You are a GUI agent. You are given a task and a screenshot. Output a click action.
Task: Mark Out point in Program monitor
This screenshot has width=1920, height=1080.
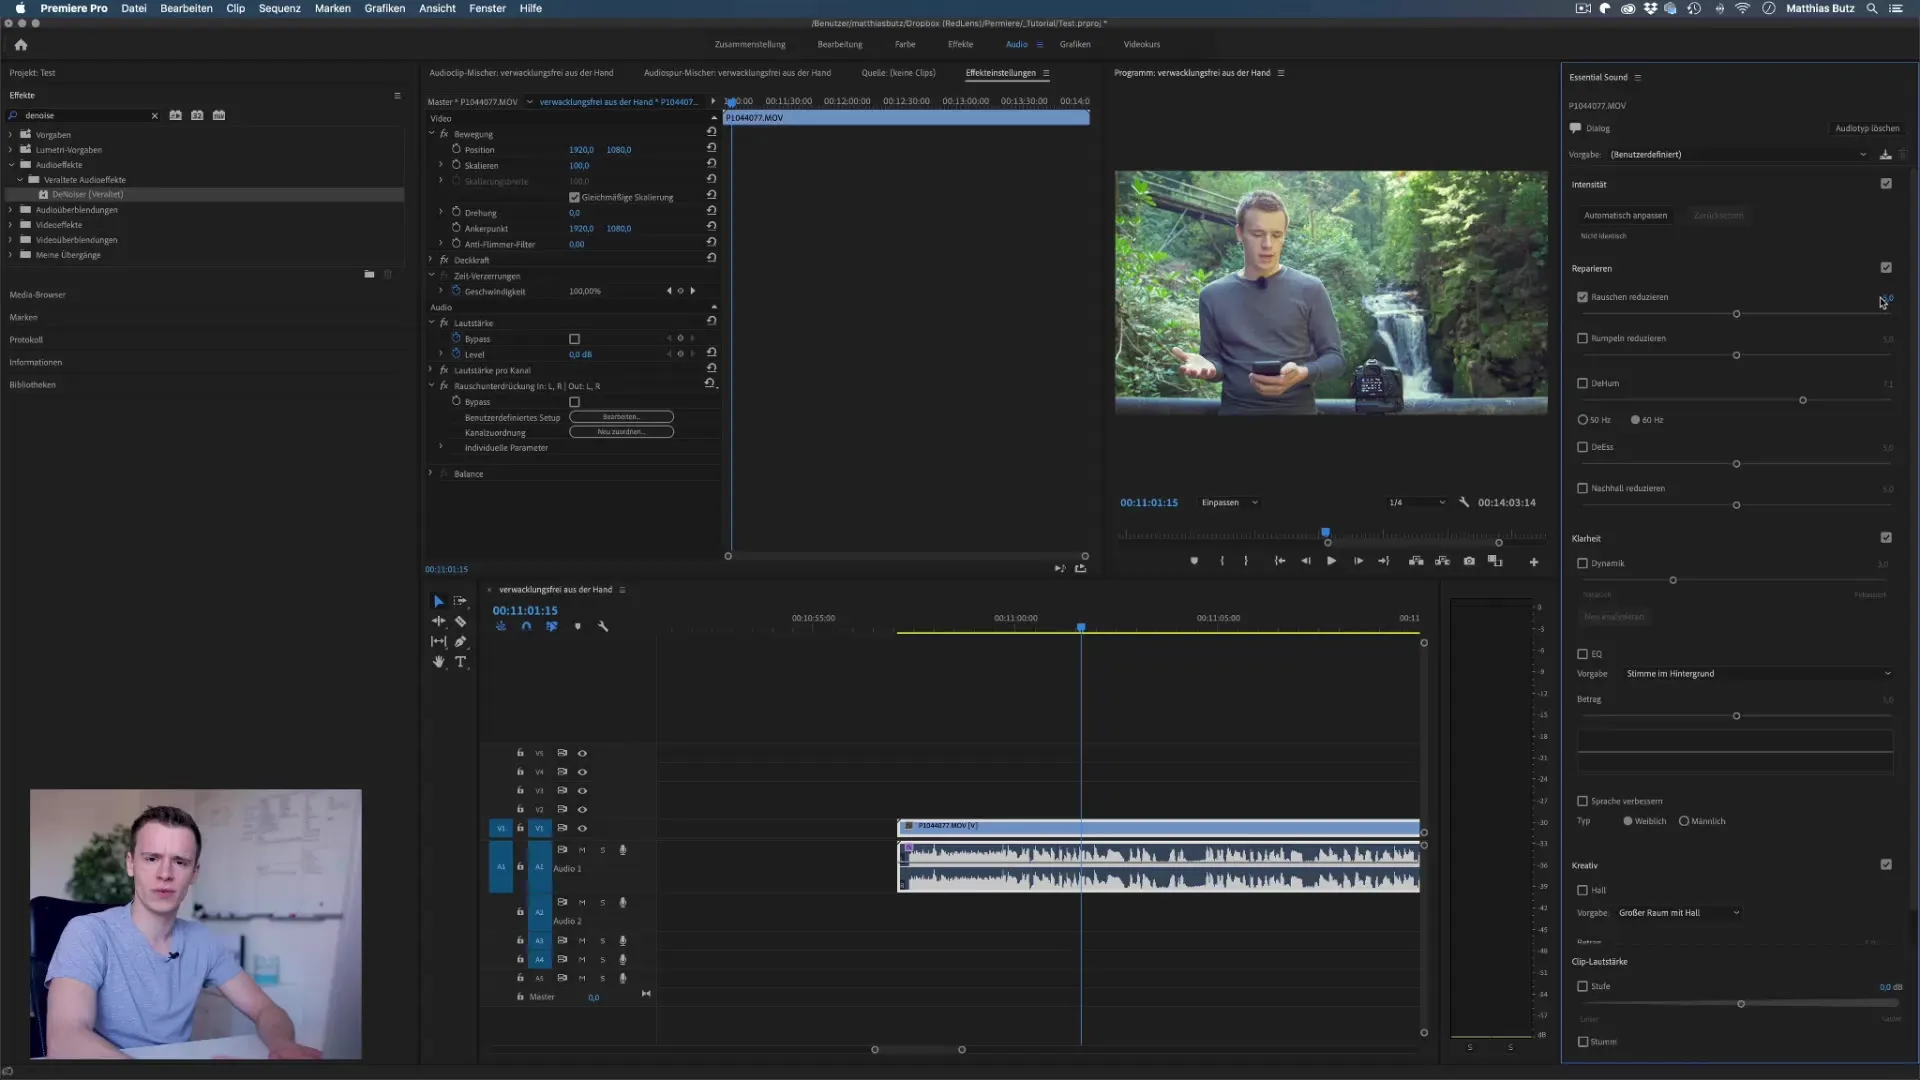pos(1246,561)
